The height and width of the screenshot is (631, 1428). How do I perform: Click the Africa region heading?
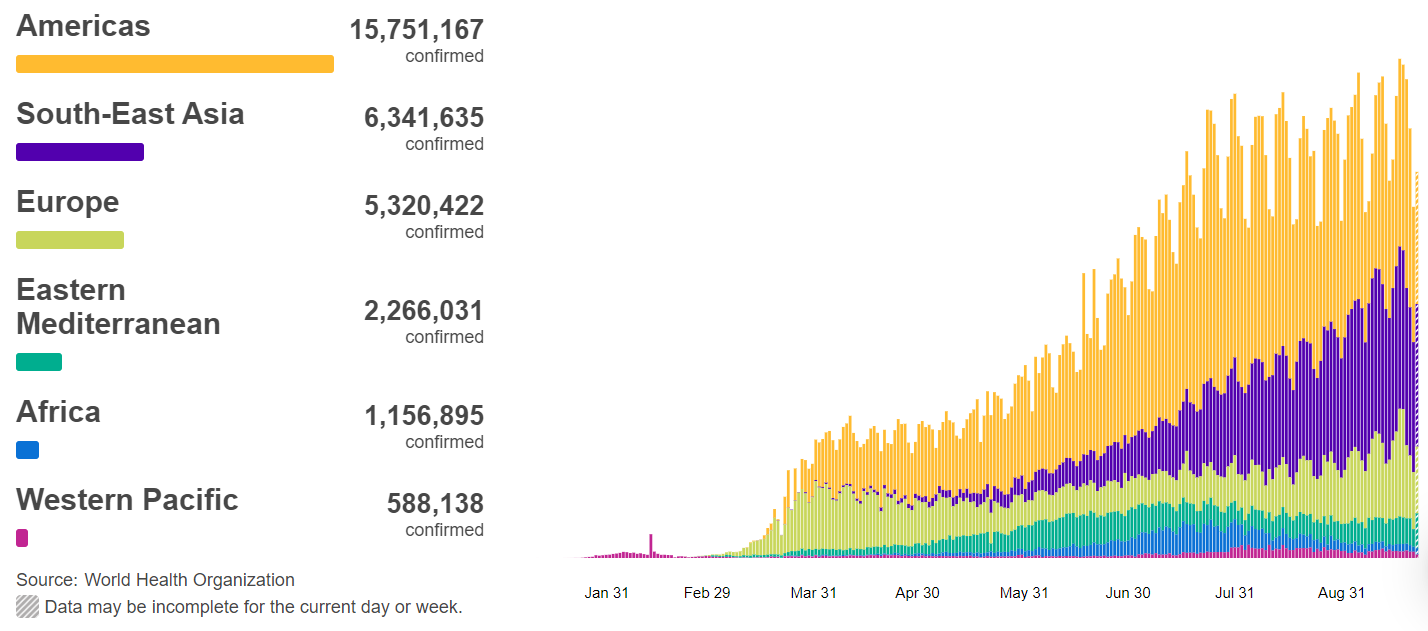tap(58, 412)
